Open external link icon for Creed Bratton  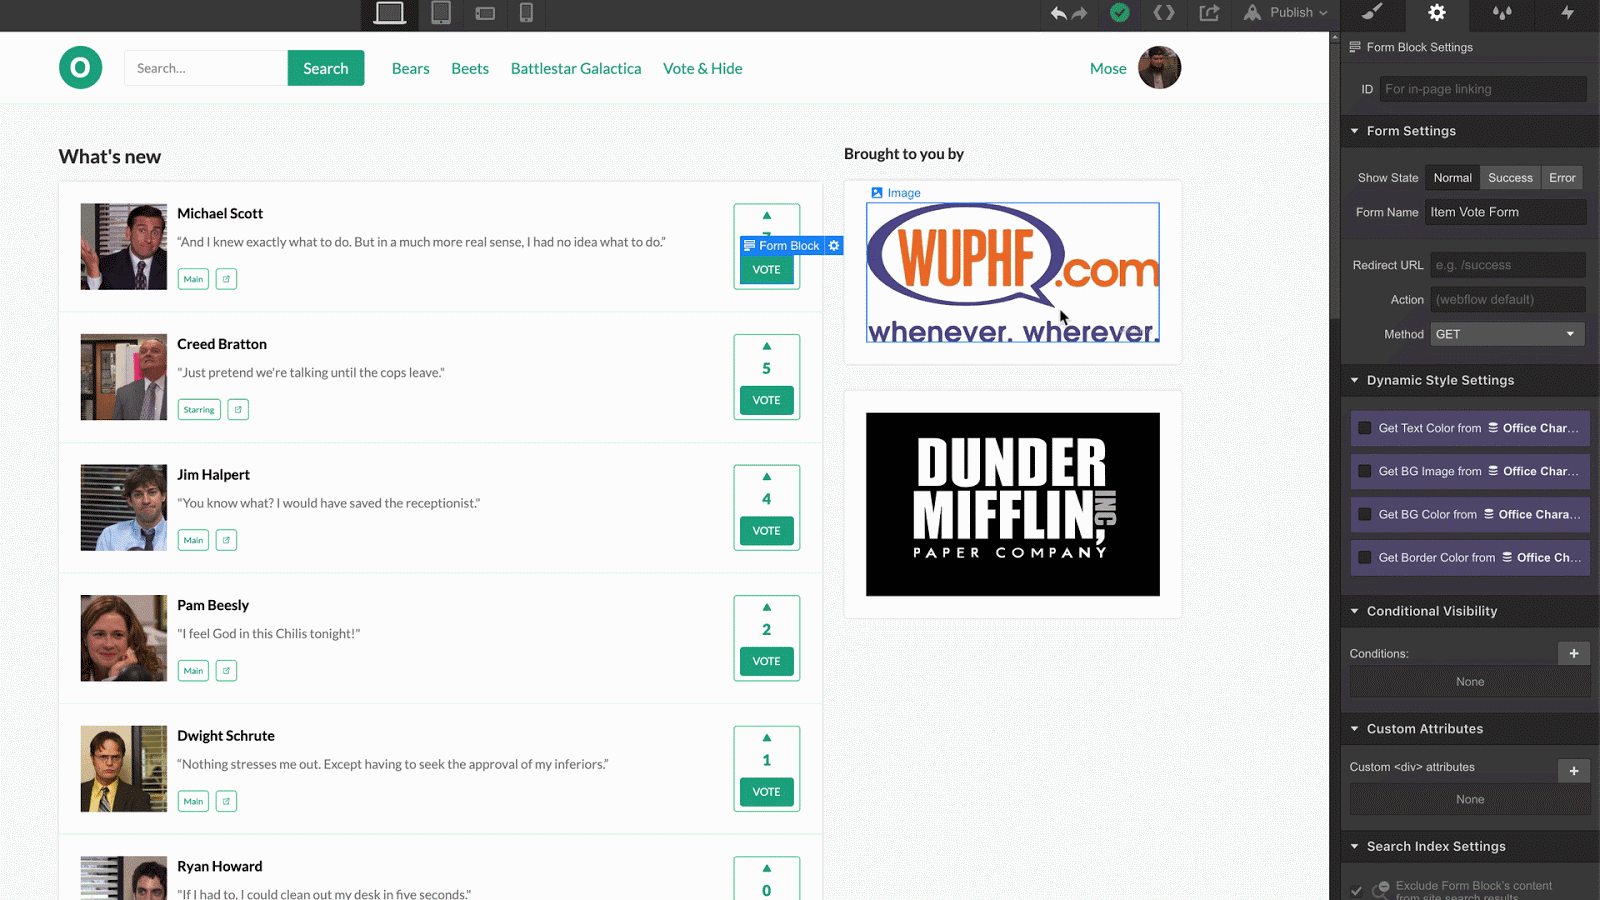tap(238, 410)
